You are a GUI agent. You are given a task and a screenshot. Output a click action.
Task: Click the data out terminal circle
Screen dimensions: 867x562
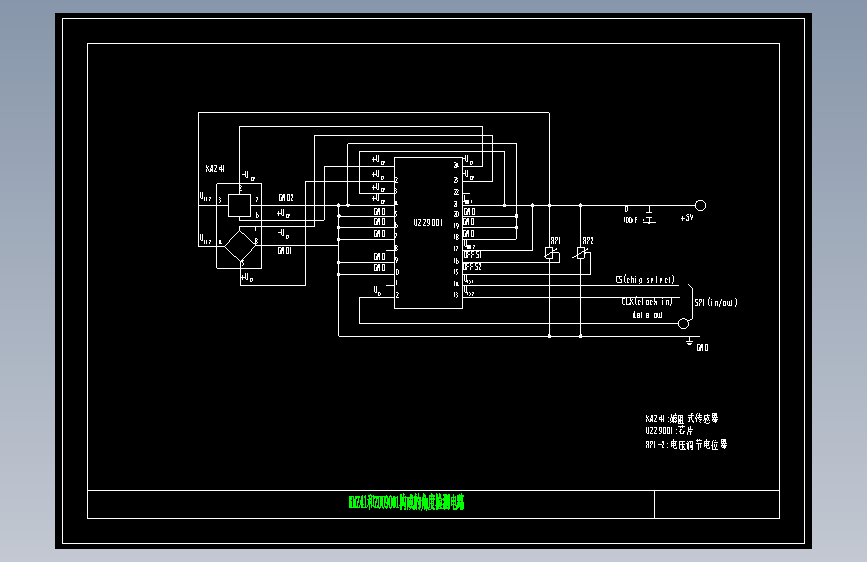coord(683,323)
